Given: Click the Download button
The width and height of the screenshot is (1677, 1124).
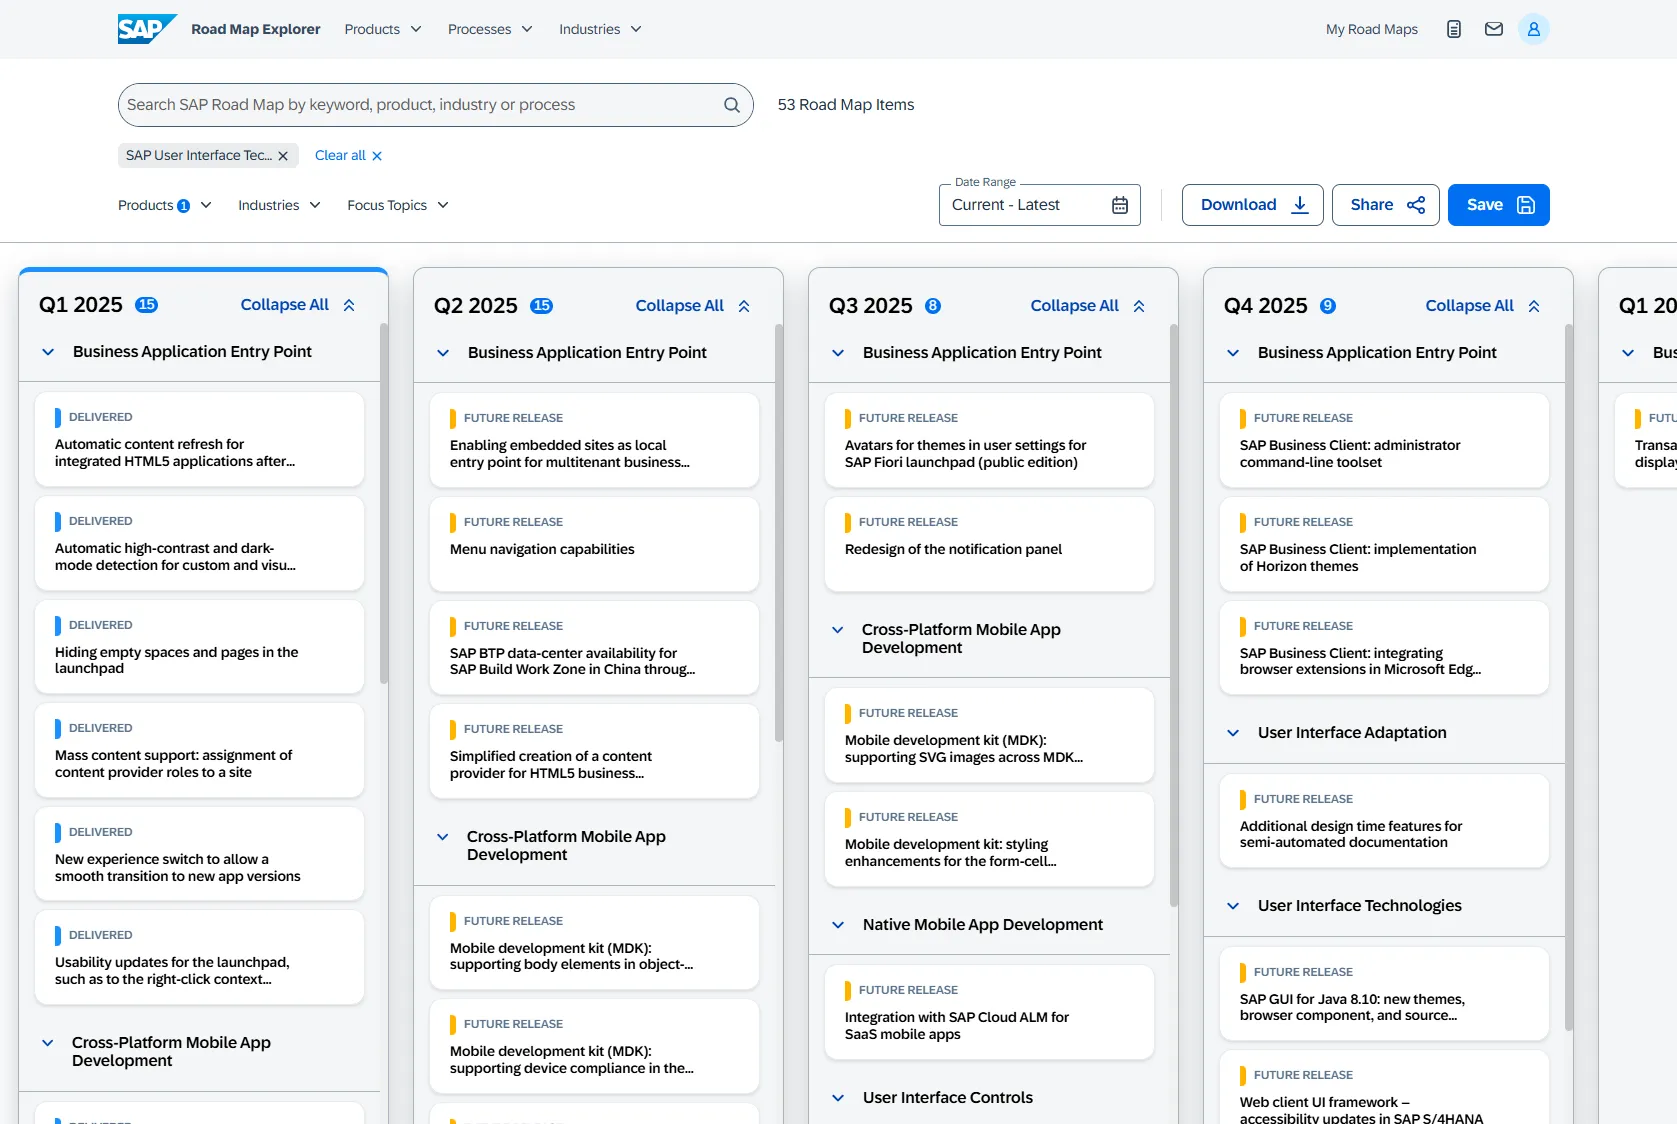Looking at the screenshot, I should (1252, 205).
